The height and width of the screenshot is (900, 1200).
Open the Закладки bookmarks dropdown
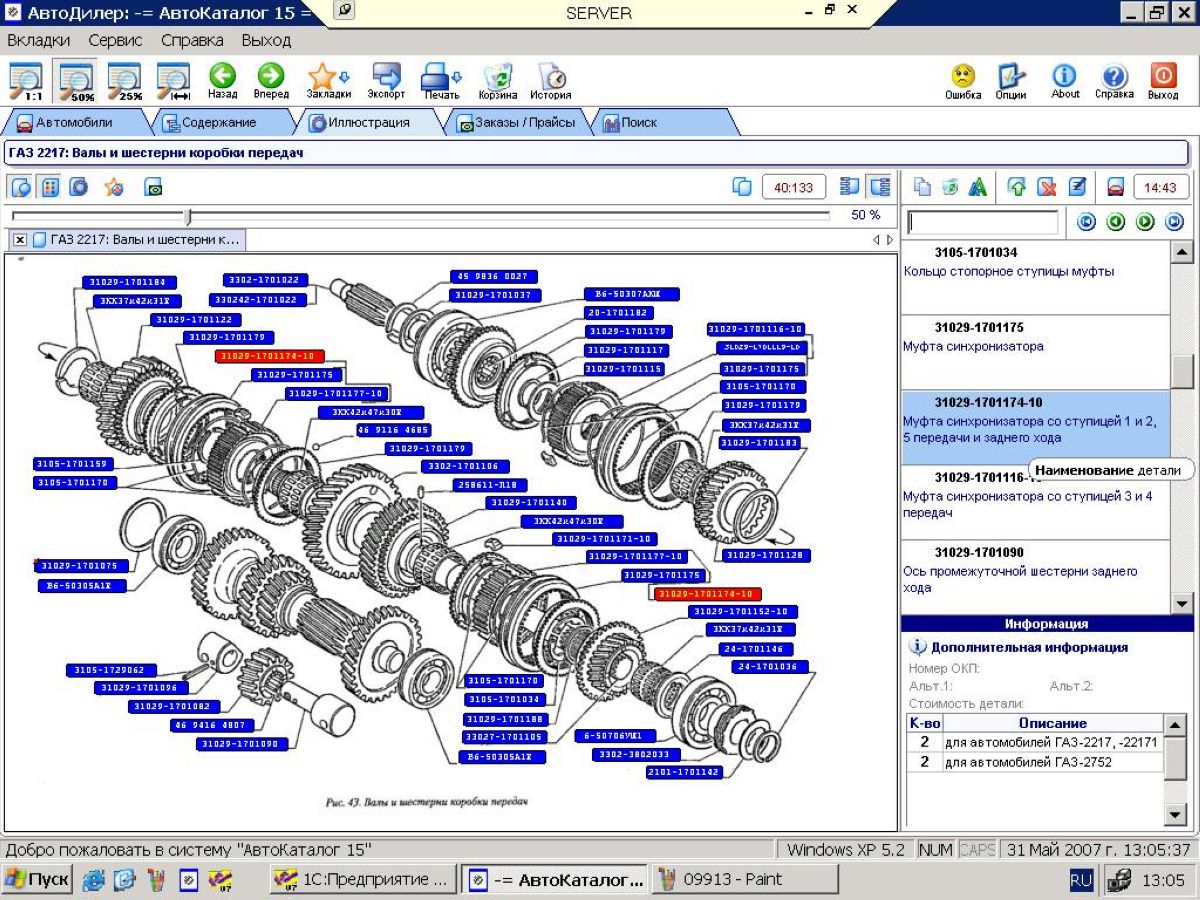click(x=329, y=81)
